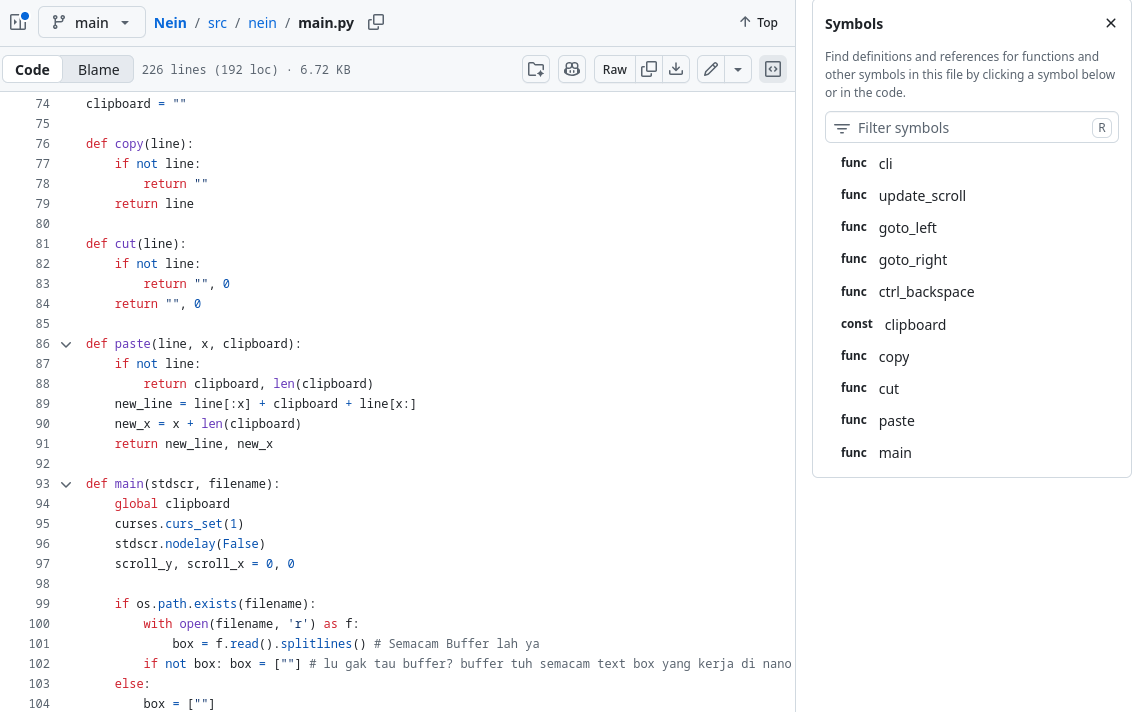Collapse the paste function code fold
The image size is (1136, 712).
click(x=66, y=344)
